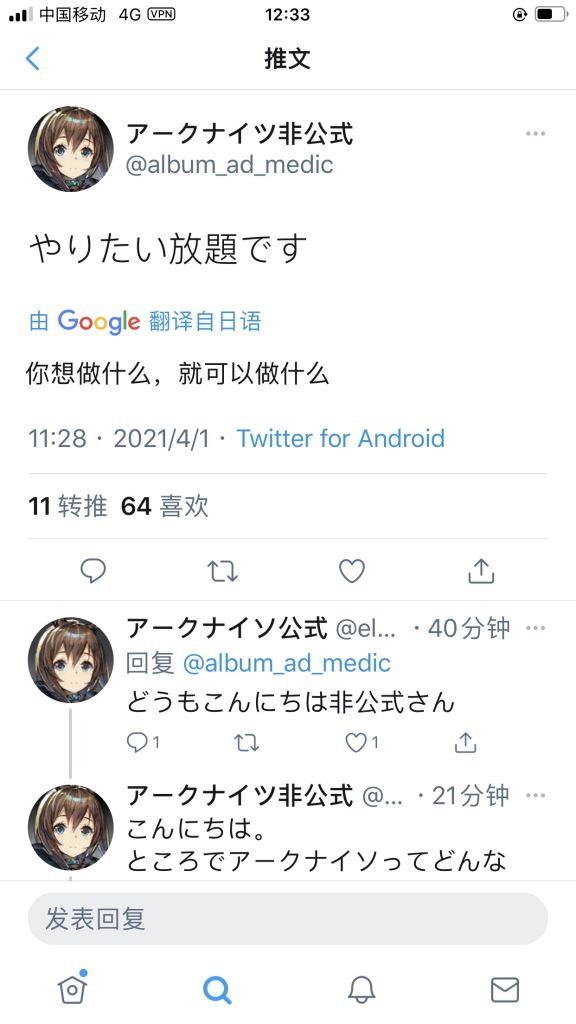Open Search from the bottom navigation bar
This screenshot has width=576, height=1024.
(216, 989)
